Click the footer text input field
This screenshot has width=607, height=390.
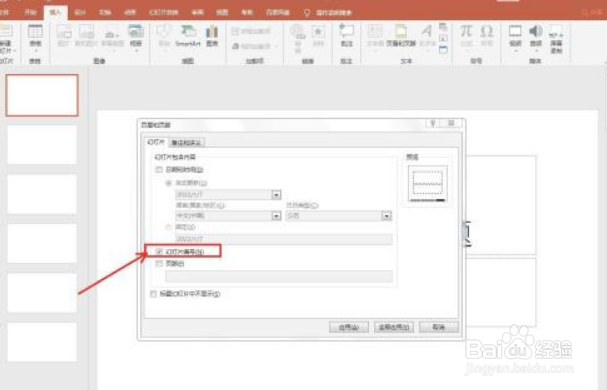coord(279,276)
